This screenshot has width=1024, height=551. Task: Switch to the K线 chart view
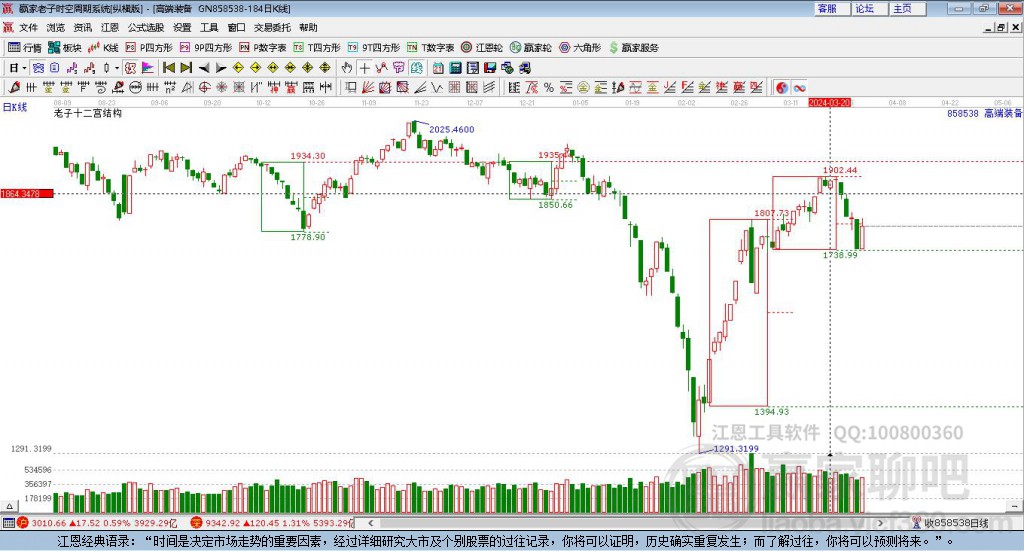103,48
